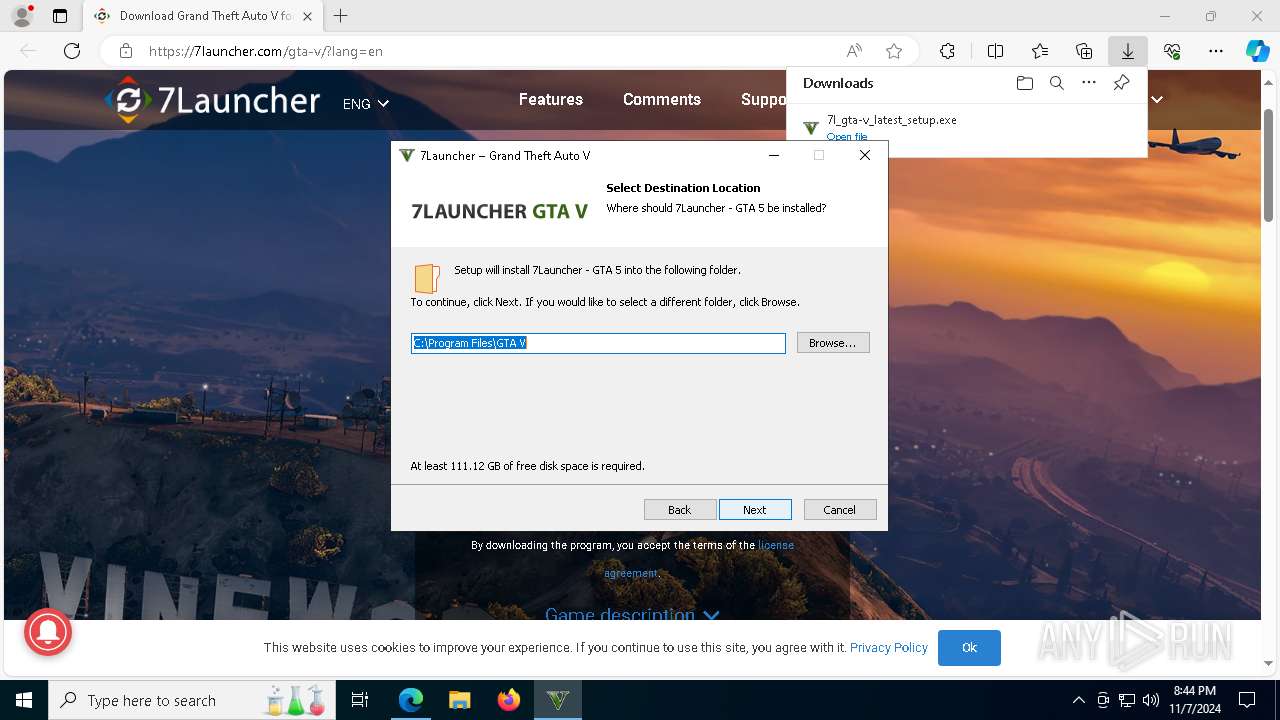Expand the Game description section

click(632, 613)
